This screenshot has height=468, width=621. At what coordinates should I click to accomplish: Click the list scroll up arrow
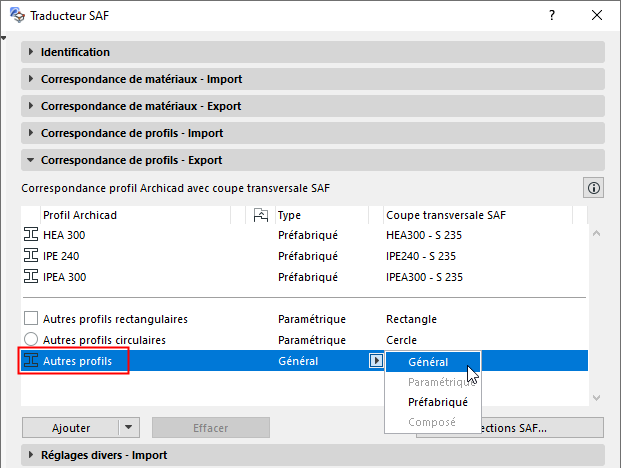[x=596, y=234]
